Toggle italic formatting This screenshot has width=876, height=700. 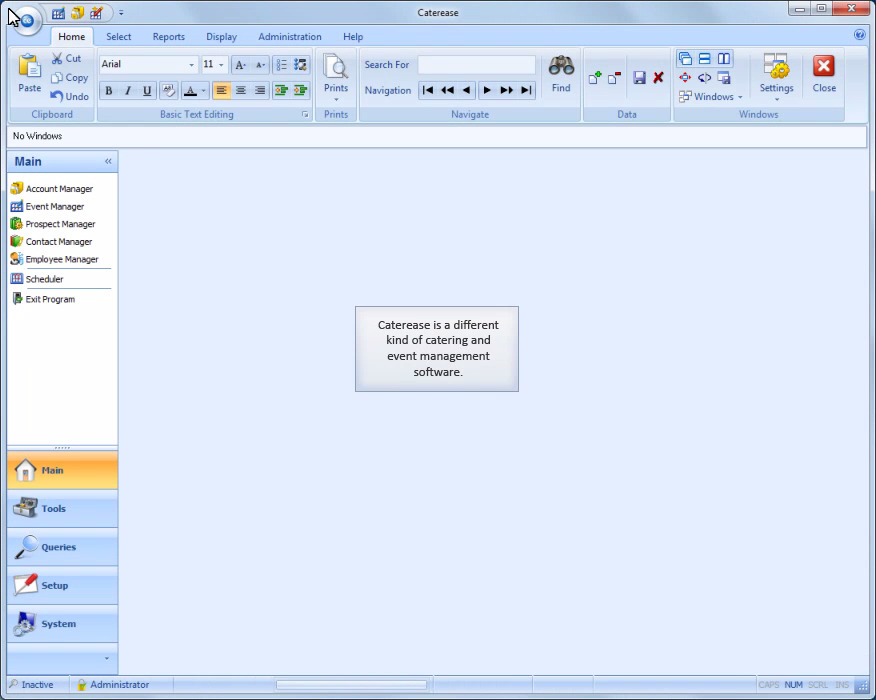click(x=128, y=91)
